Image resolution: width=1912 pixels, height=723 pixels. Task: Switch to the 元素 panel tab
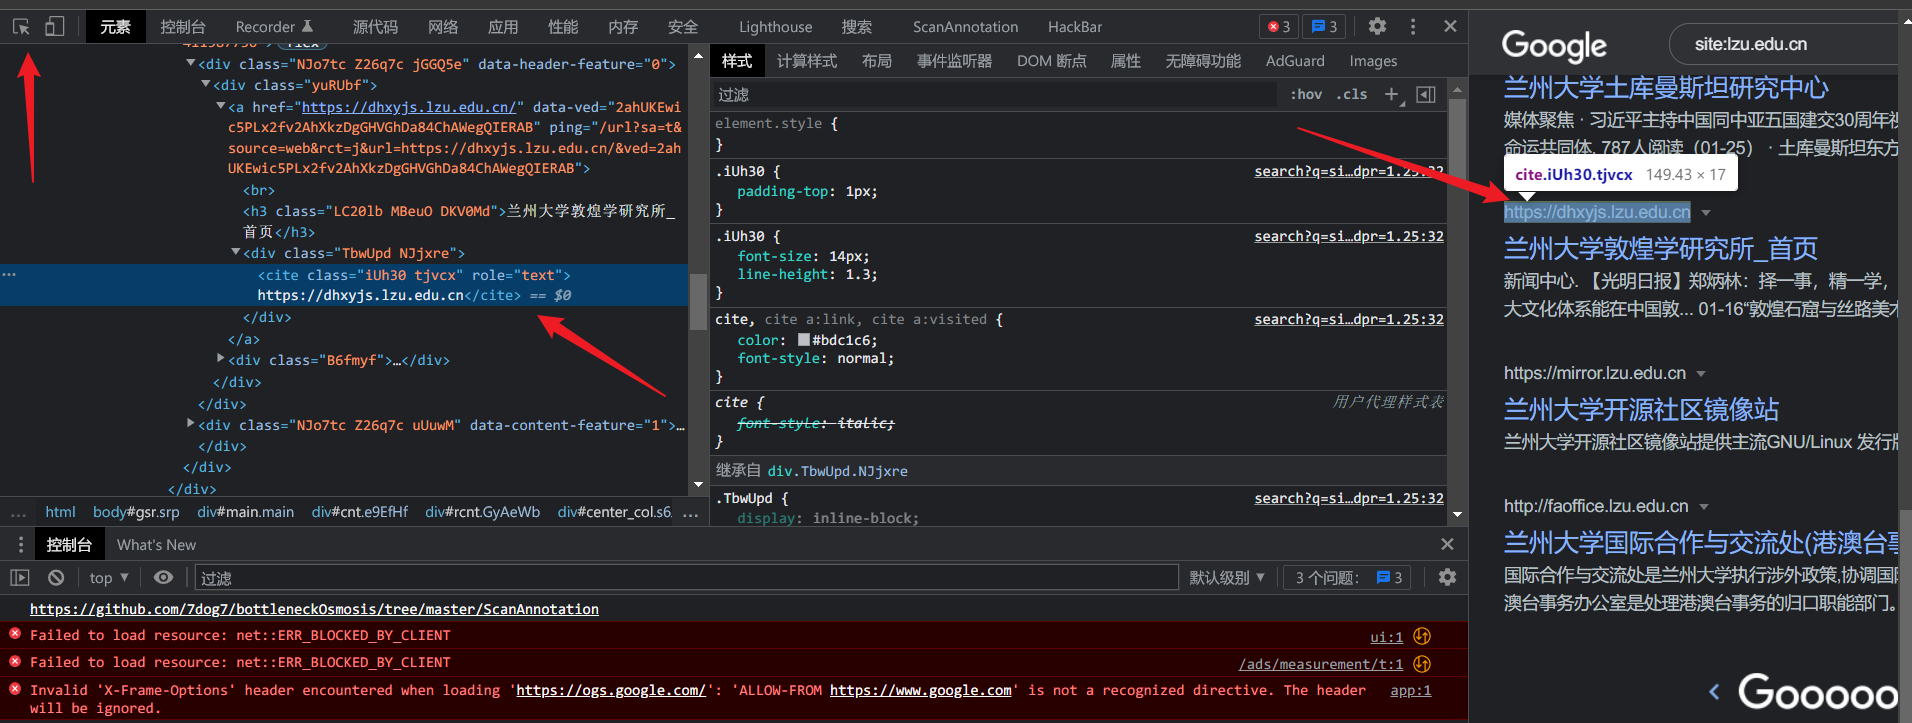point(115,27)
